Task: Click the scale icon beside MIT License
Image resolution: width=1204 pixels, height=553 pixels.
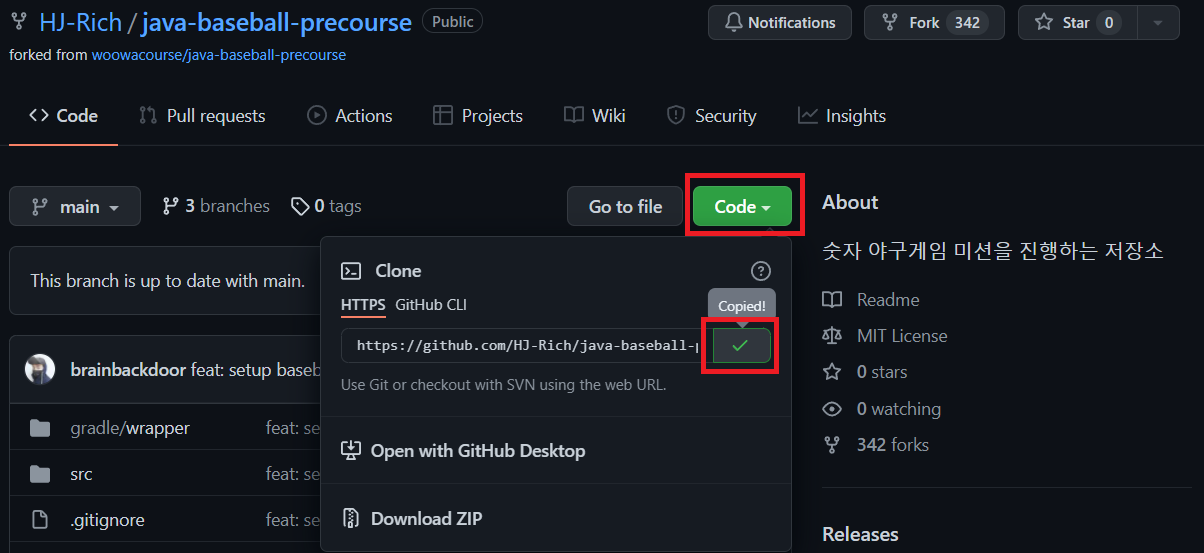Action: [832, 336]
